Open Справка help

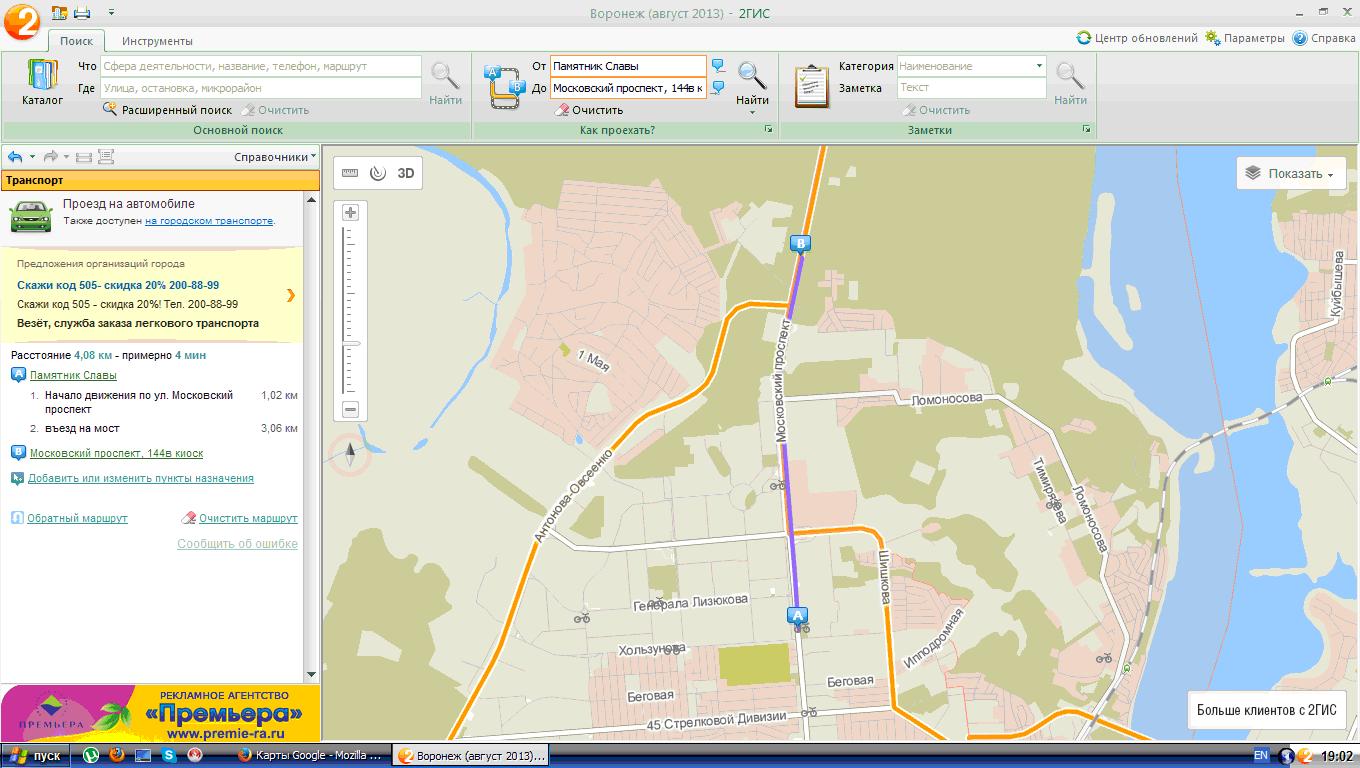point(1324,38)
